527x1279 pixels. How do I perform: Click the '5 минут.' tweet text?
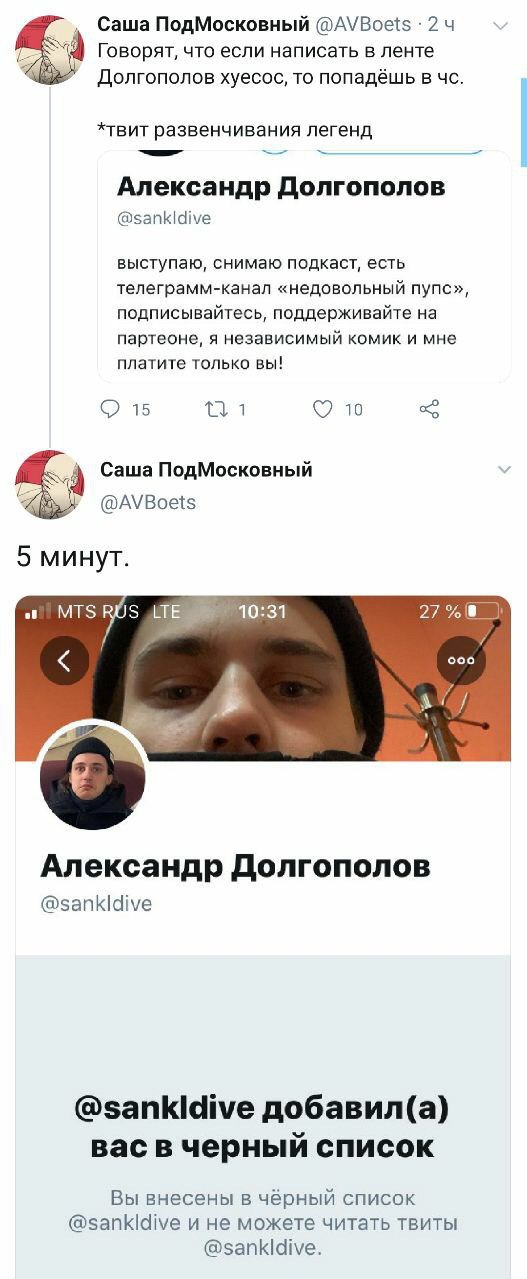coord(72,558)
